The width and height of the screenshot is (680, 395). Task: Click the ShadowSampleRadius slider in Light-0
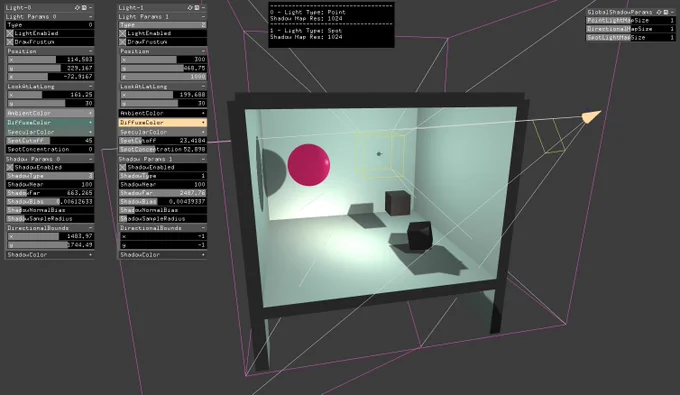(x=50, y=219)
